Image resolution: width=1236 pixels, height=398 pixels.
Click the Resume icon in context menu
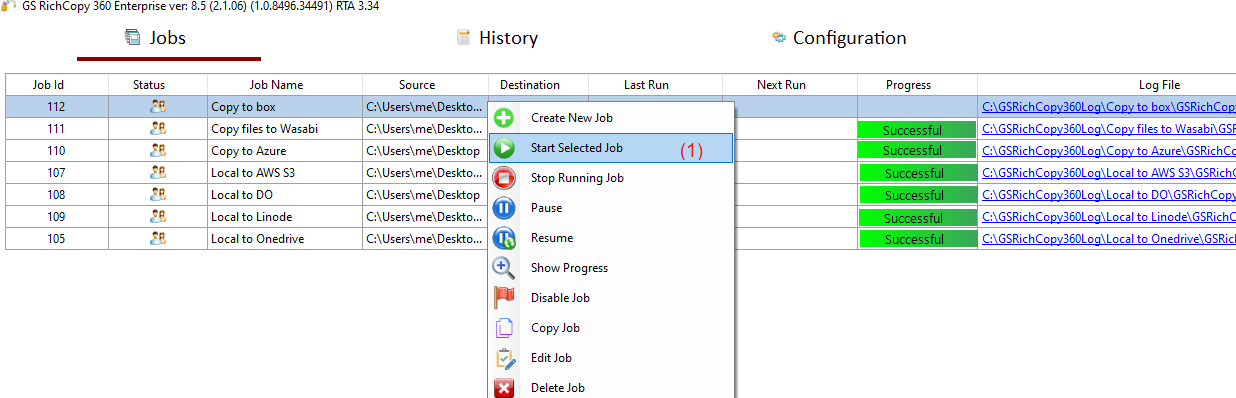(504, 238)
